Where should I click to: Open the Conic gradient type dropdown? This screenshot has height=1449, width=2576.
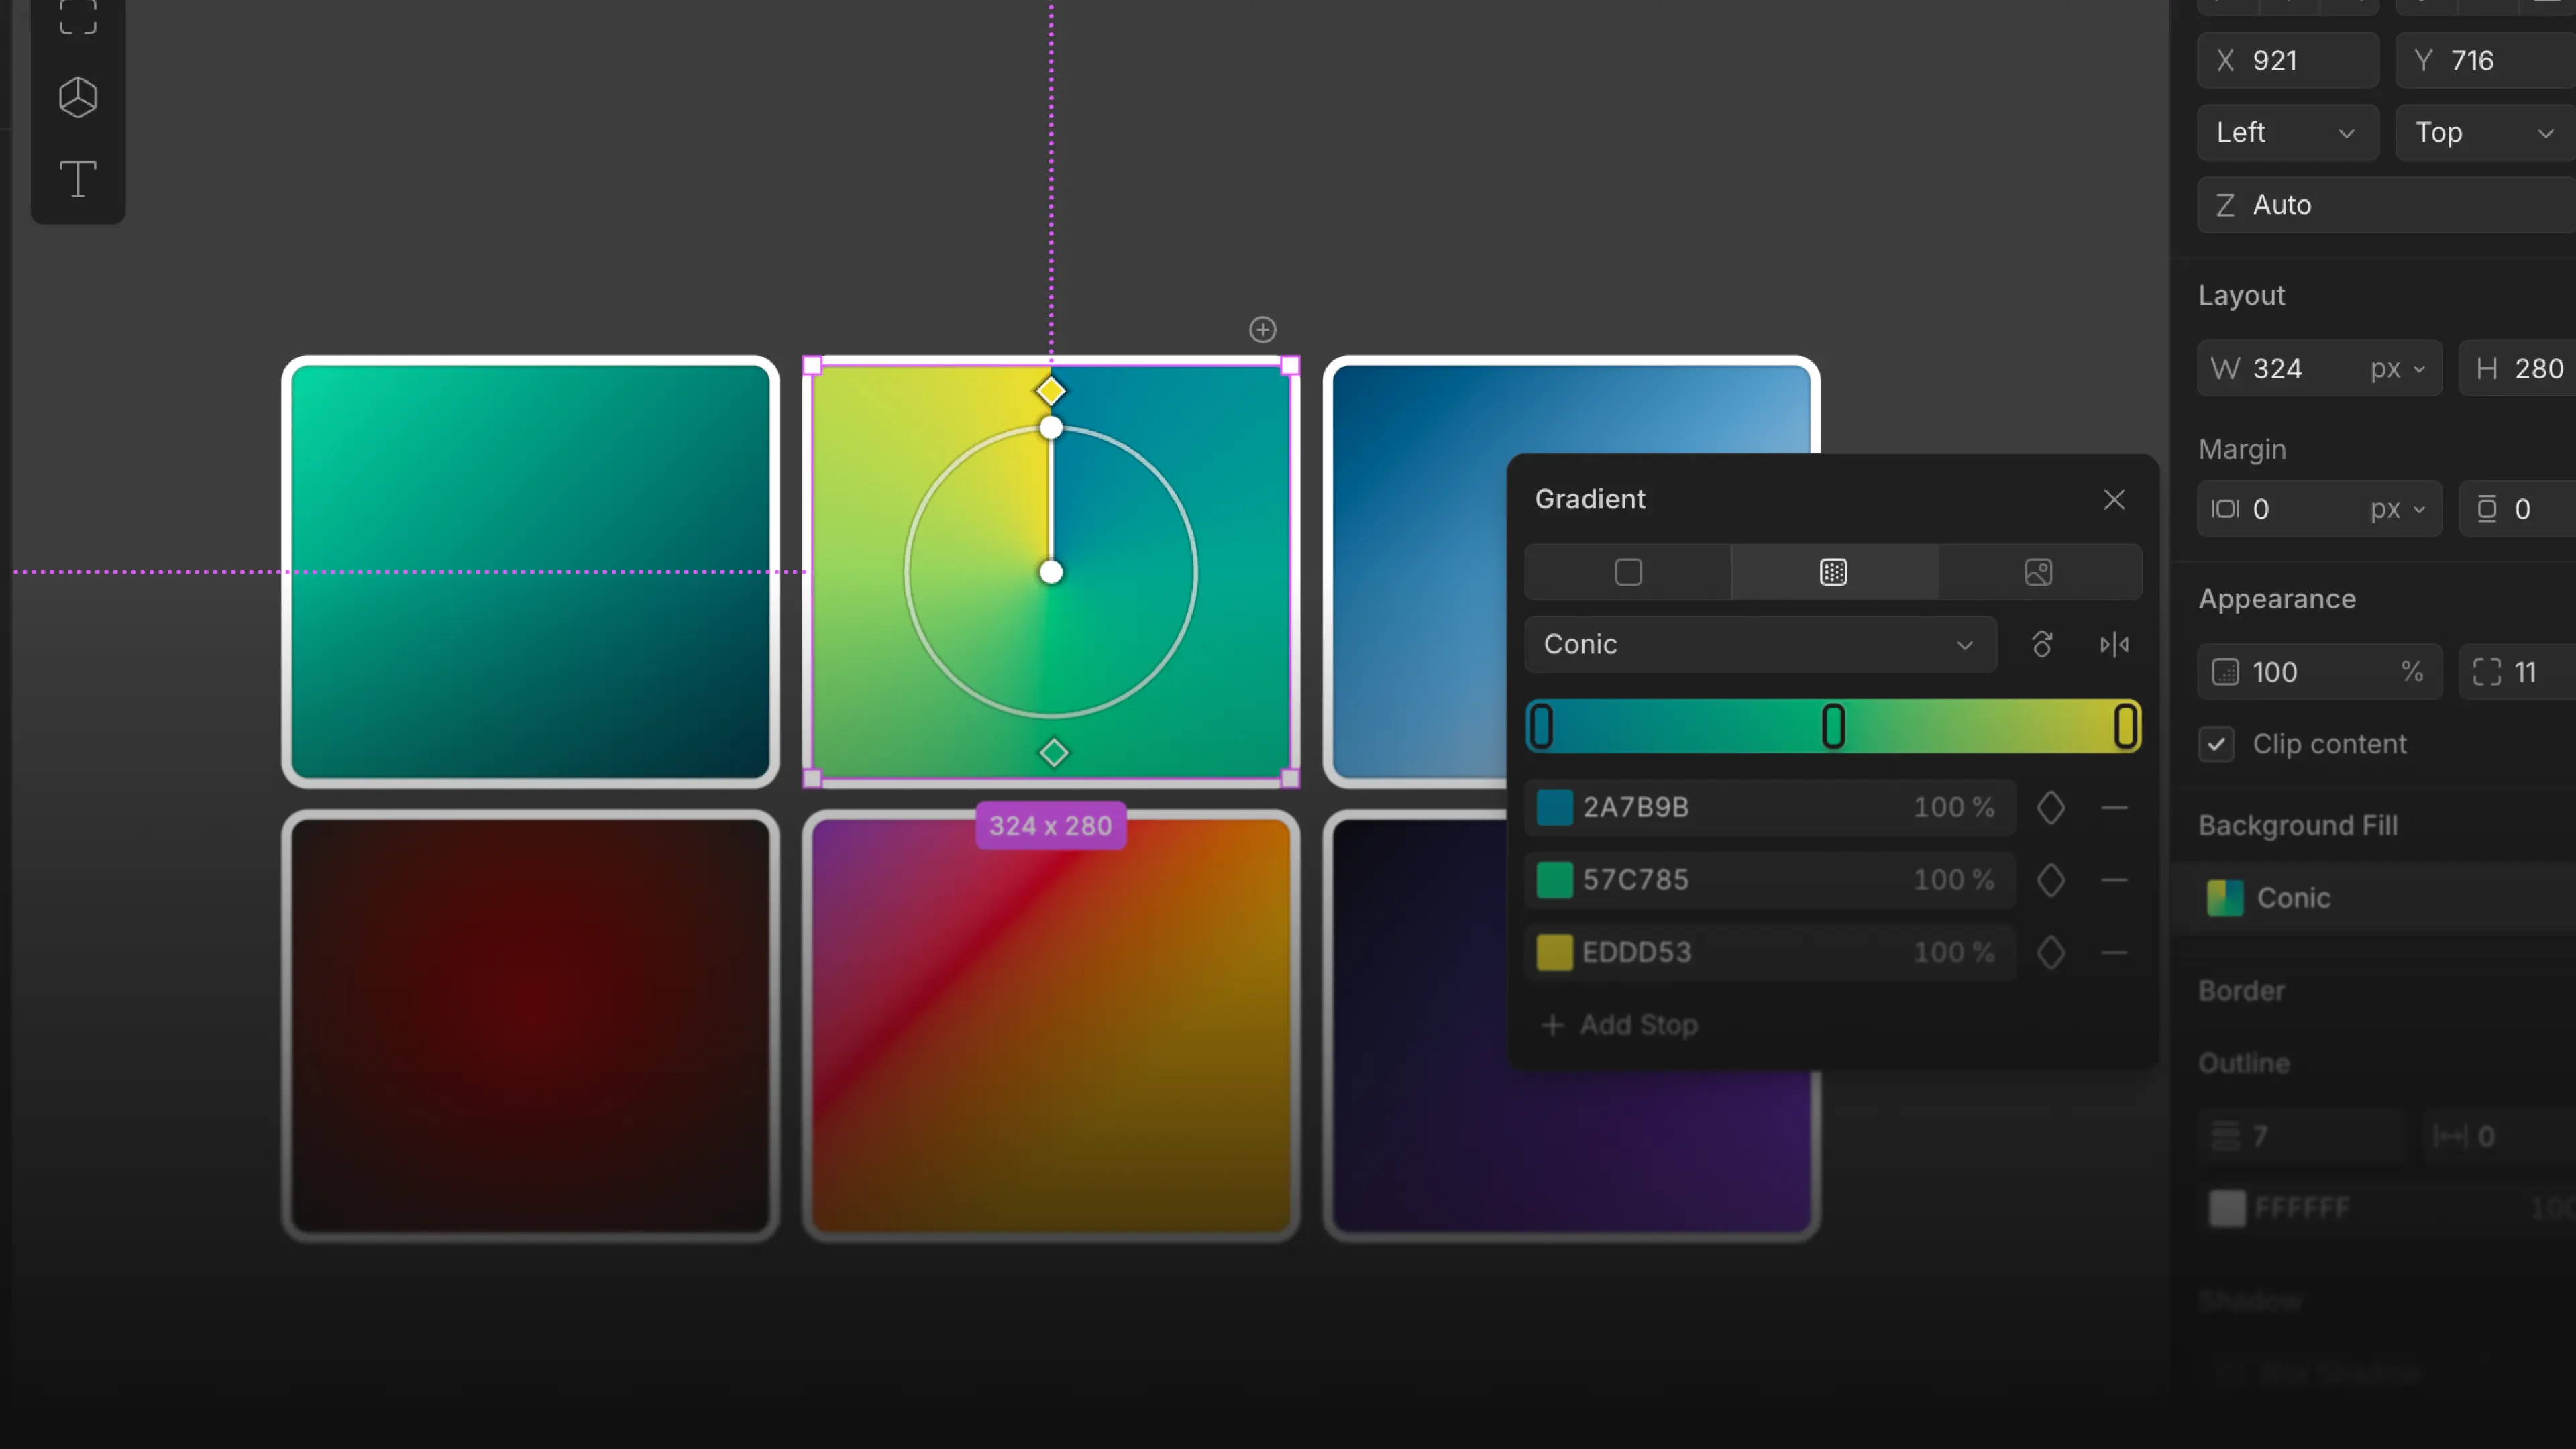(1760, 644)
